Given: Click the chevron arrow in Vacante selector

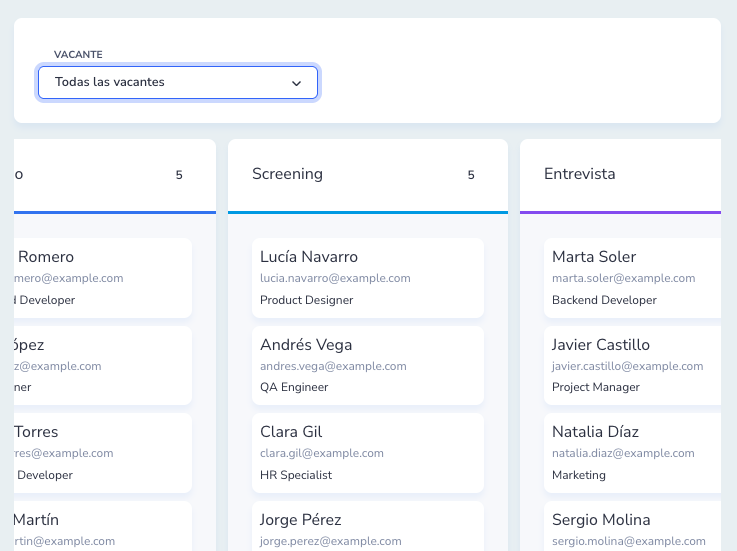Looking at the screenshot, I should pos(296,84).
